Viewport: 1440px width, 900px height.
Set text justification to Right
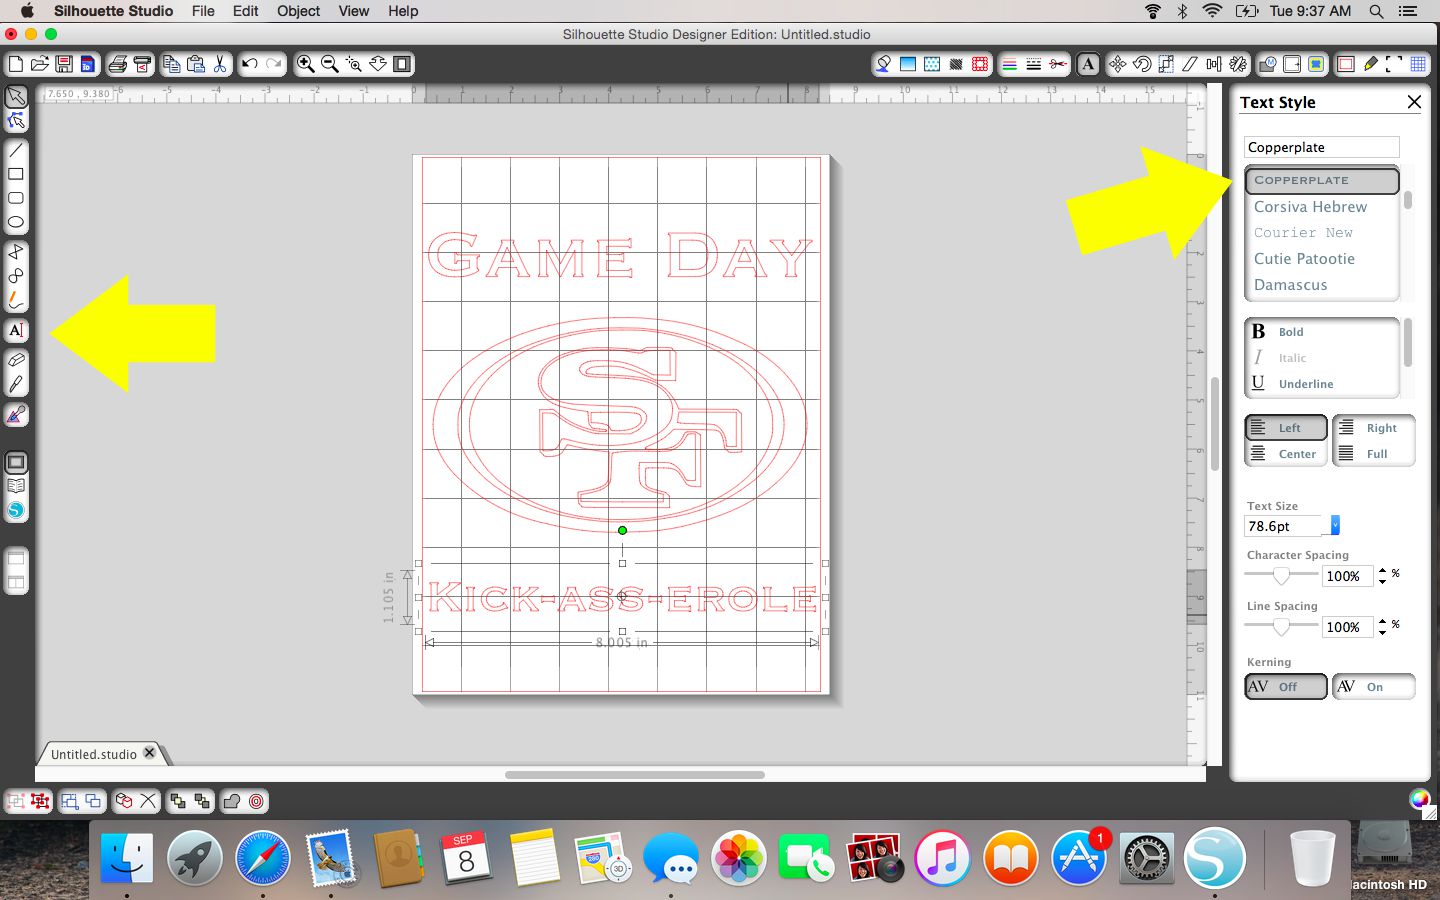(x=1374, y=428)
